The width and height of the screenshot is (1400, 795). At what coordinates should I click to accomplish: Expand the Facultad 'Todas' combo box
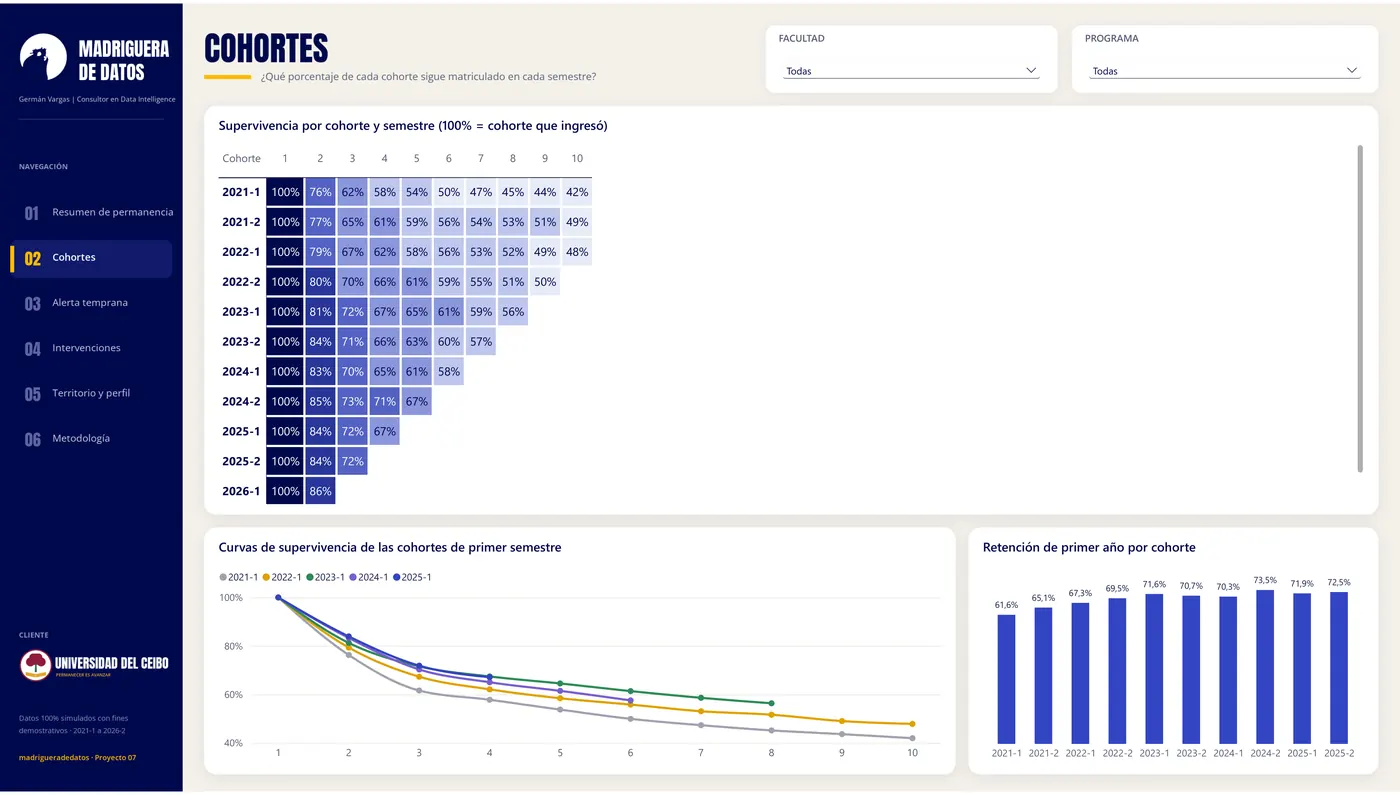click(x=911, y=71)
